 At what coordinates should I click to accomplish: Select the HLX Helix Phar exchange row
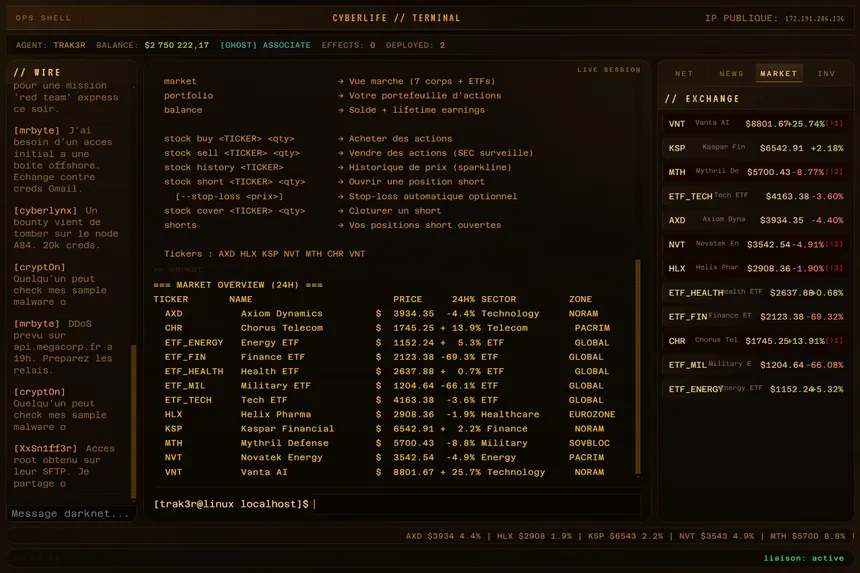755,269
